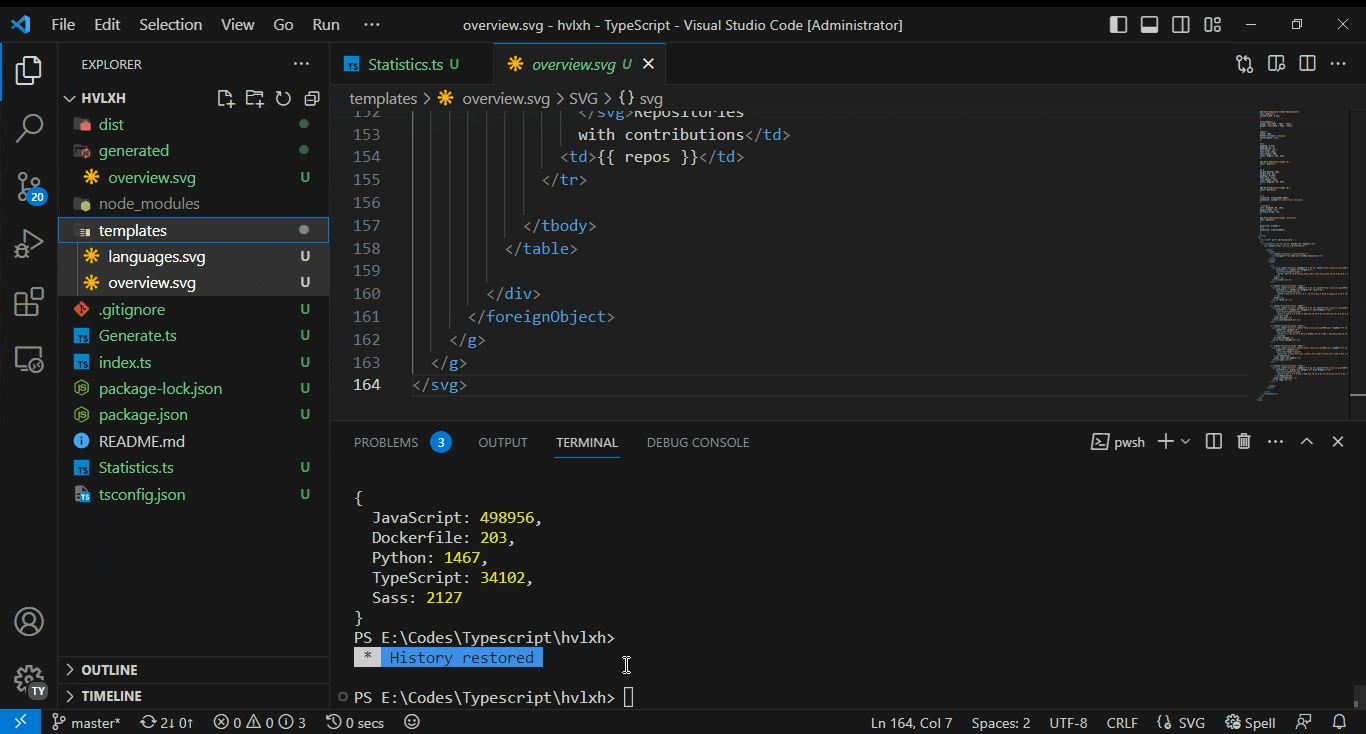Open preview to the side
Viewport: 1366px width, 734px height.
[x=1276, y=64]
